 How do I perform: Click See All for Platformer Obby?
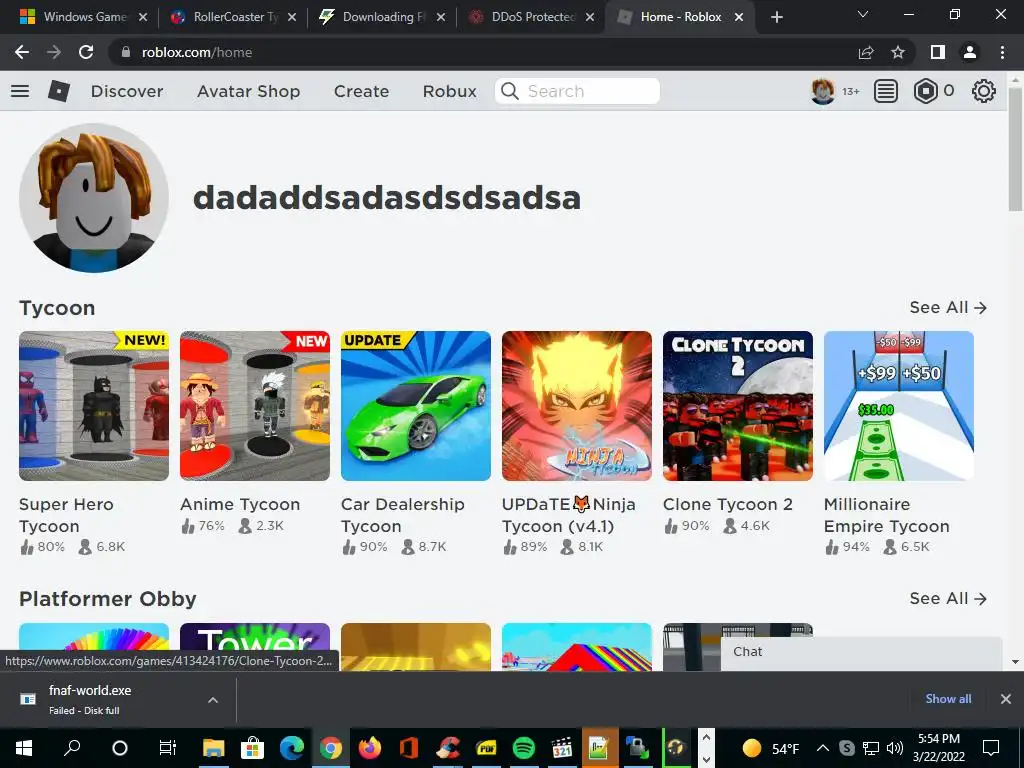(948, 598)
